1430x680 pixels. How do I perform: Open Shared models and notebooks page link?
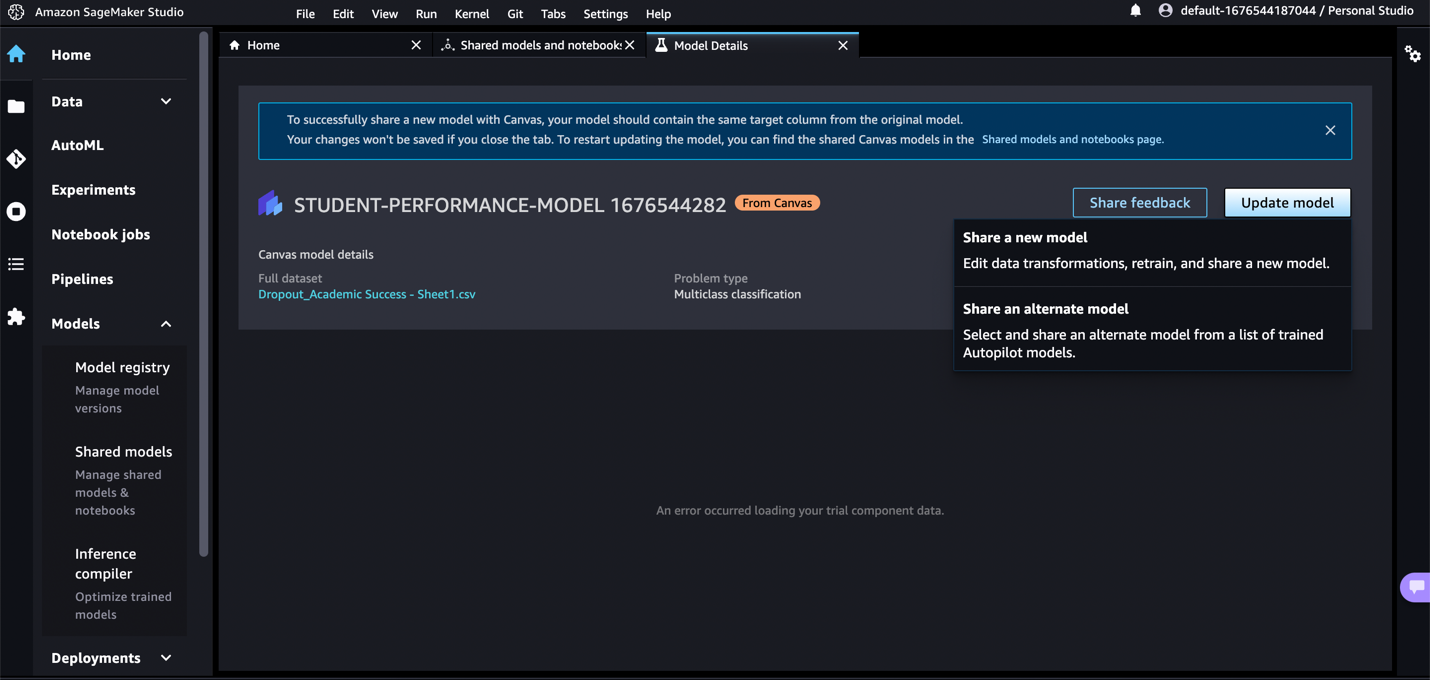[1073, 139]
